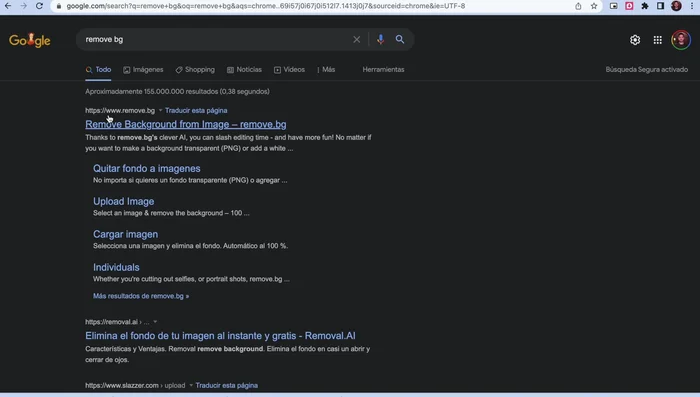Switch to the Shopping tab
Screen dimensions: 700x397
(195, 70)
